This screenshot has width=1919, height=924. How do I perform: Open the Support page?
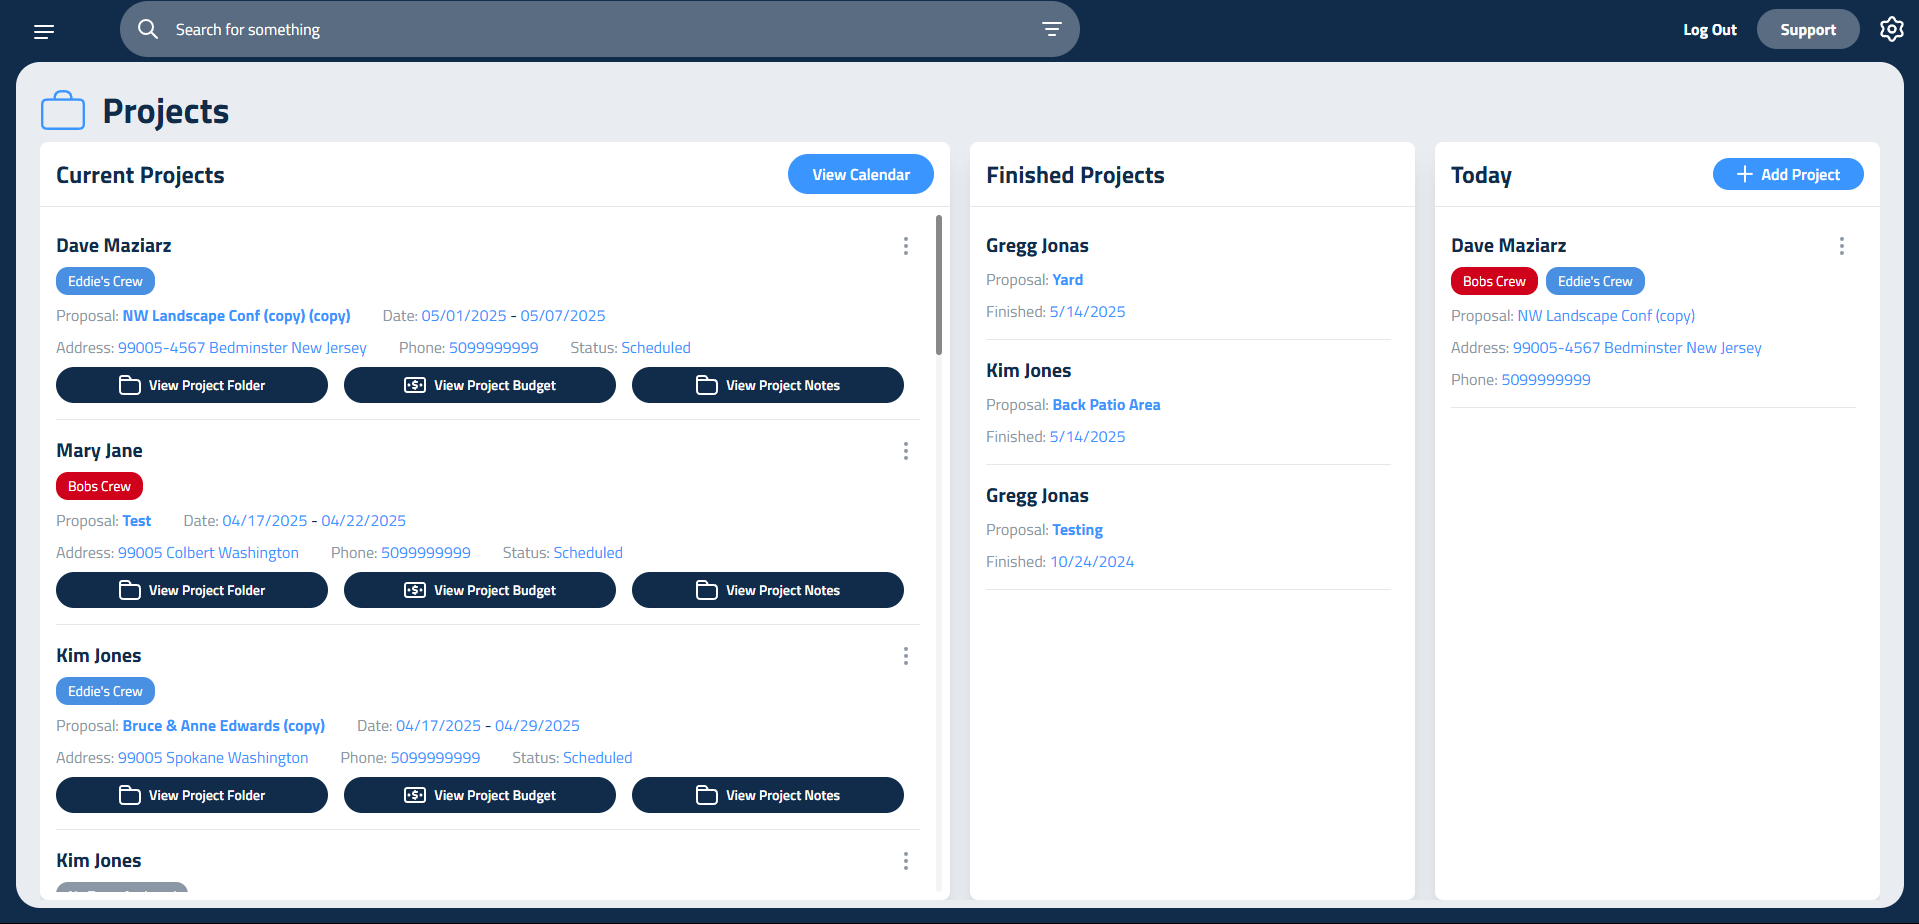(x=1807, y=30)
